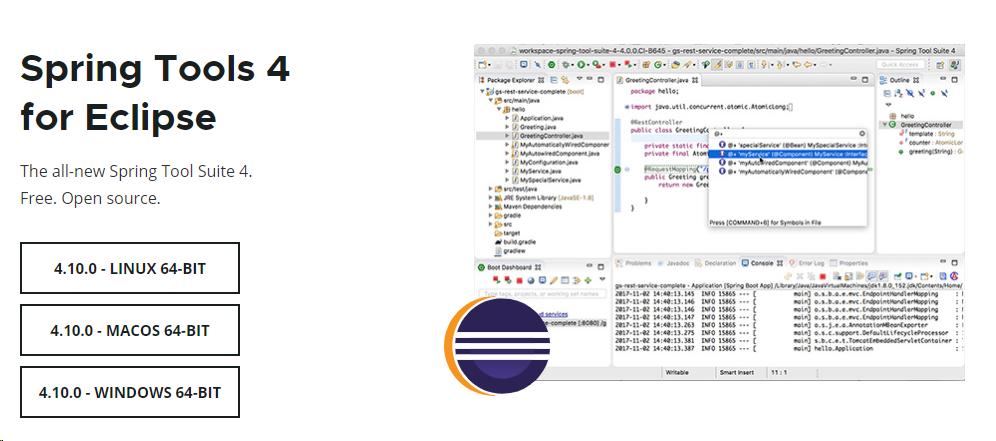Screen dimensions: 996x441
Task: Choose 'specialService' entry in symbols popup
Action: [792, 145]
